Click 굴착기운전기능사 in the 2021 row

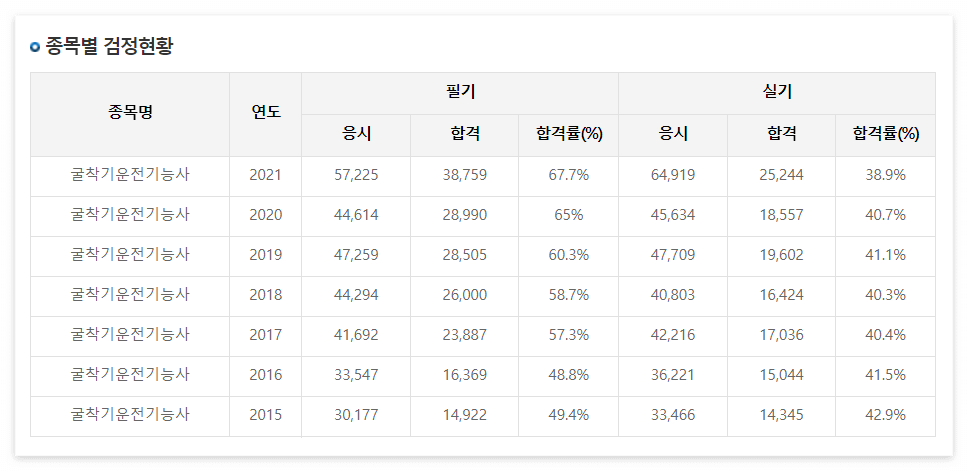130,175
